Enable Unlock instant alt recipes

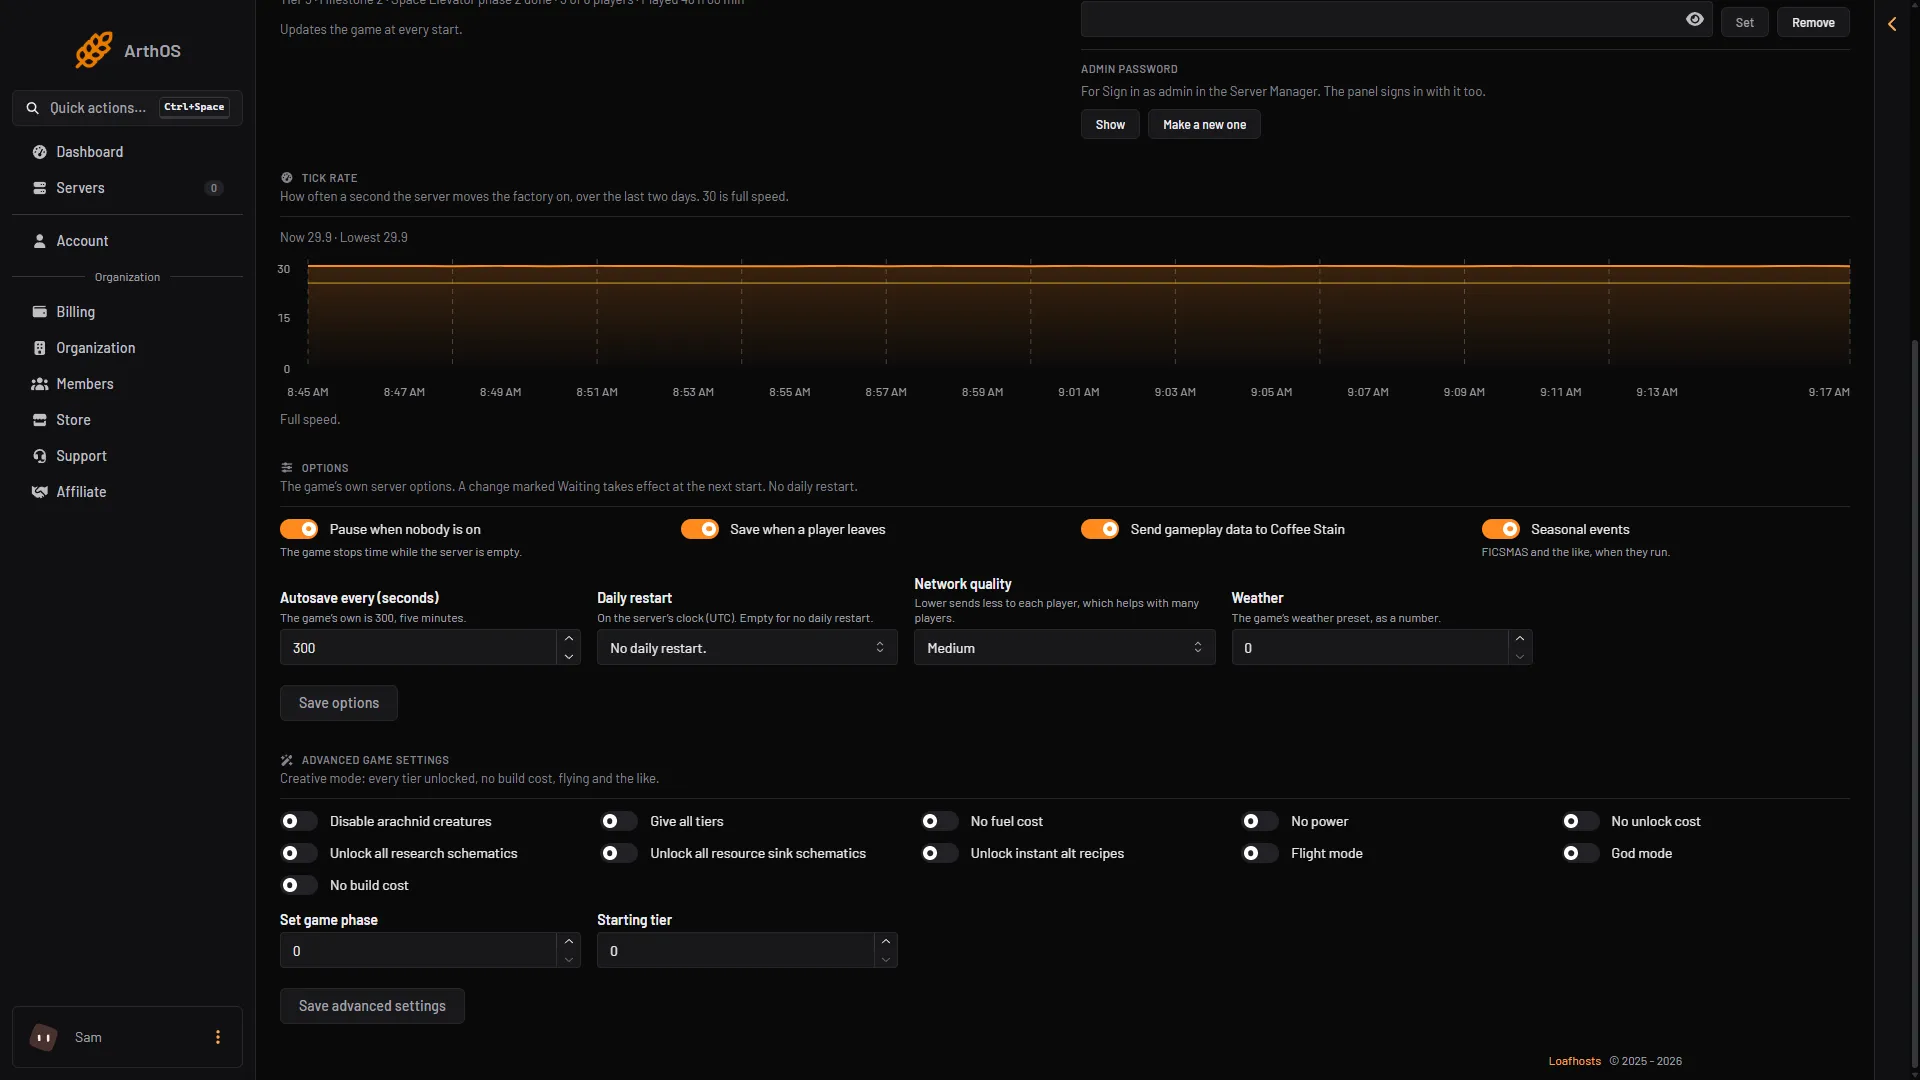tap(940, 853)
